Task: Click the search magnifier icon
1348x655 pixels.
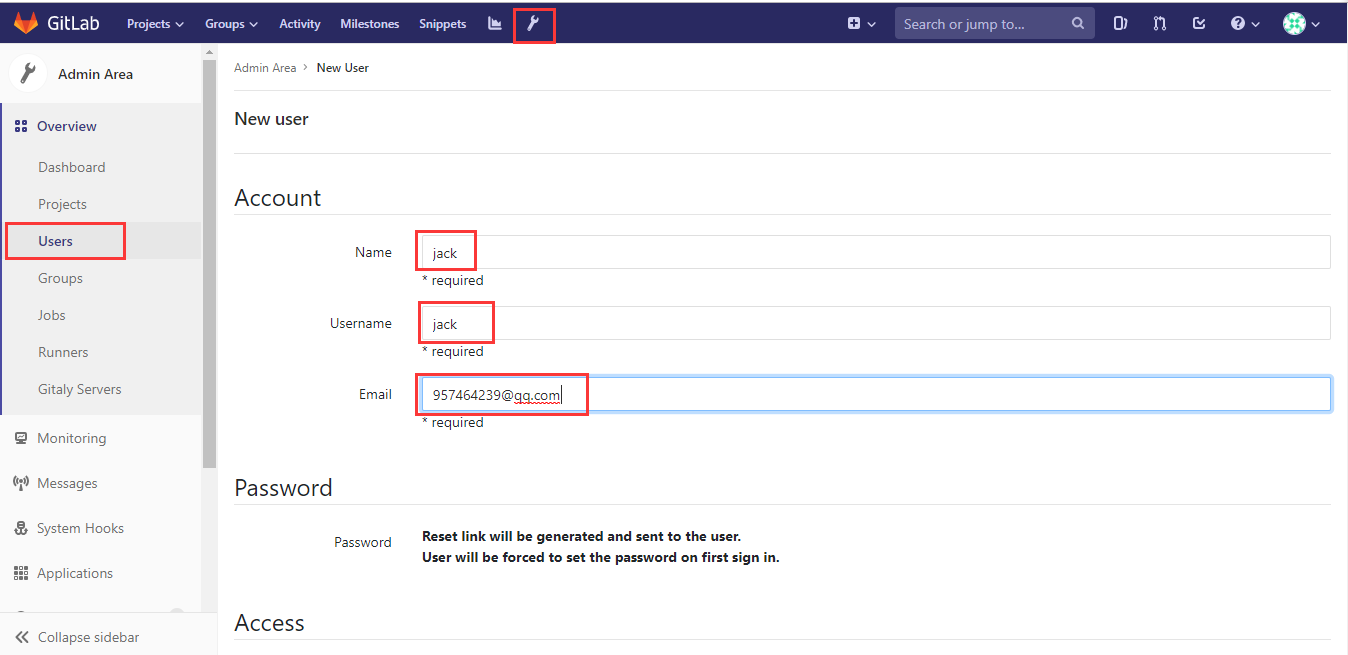Action: coord(1077,23)
